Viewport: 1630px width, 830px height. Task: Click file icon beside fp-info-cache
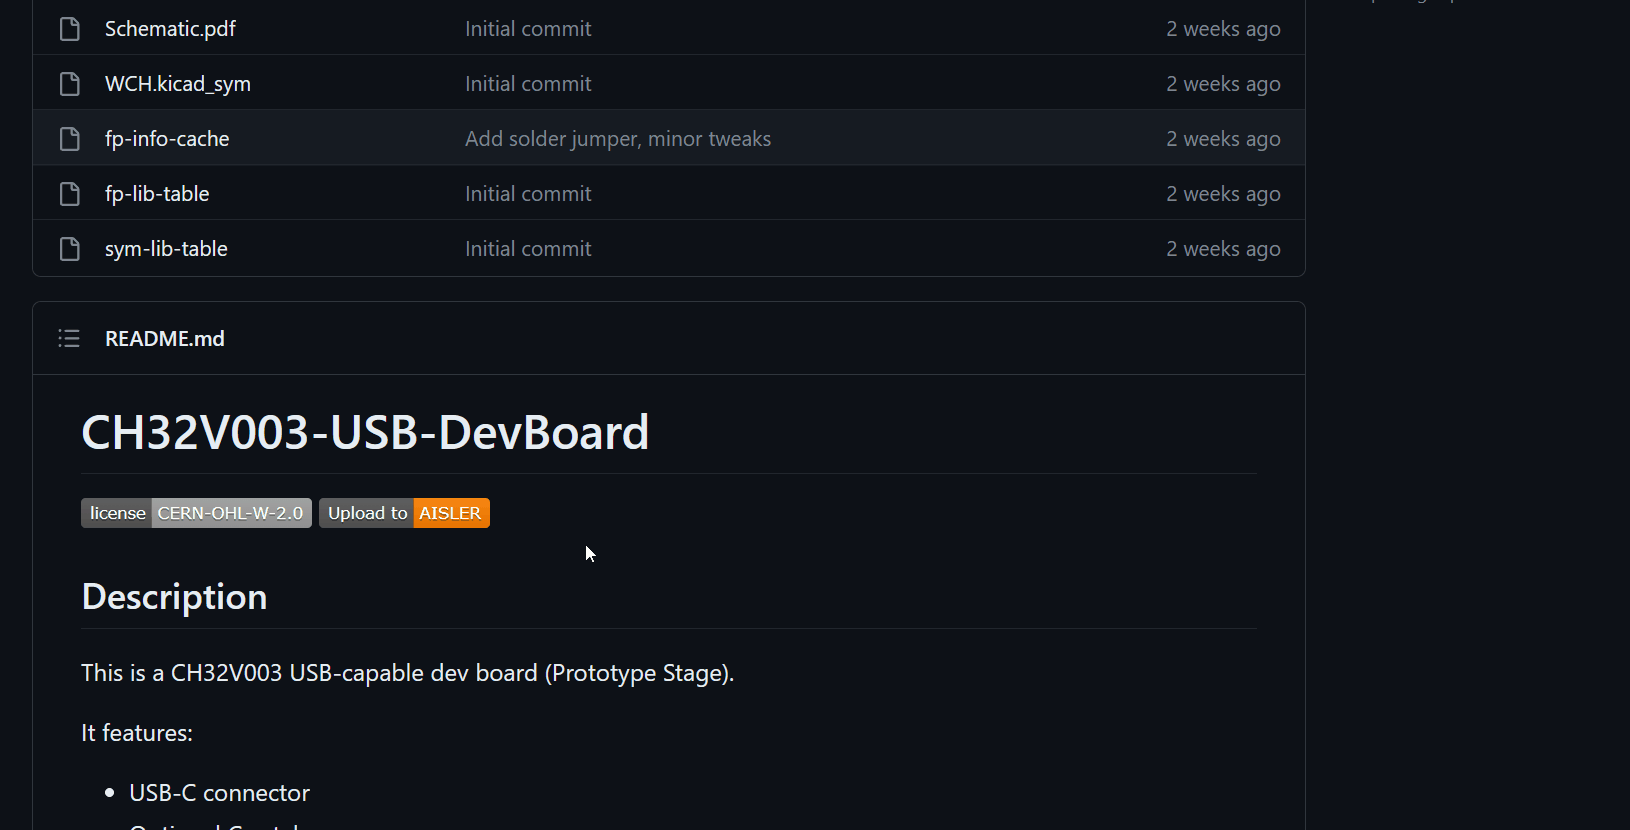point(70,139)
